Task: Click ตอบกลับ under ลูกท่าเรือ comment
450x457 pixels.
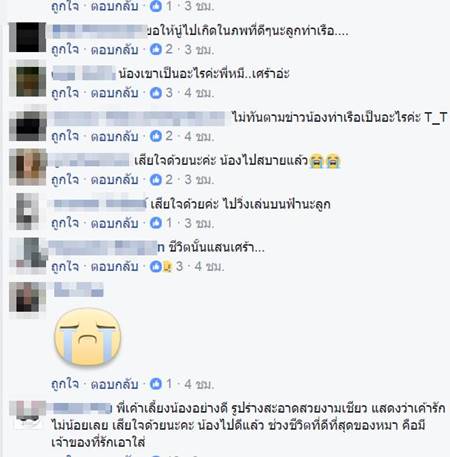Action: coord(114,49)
